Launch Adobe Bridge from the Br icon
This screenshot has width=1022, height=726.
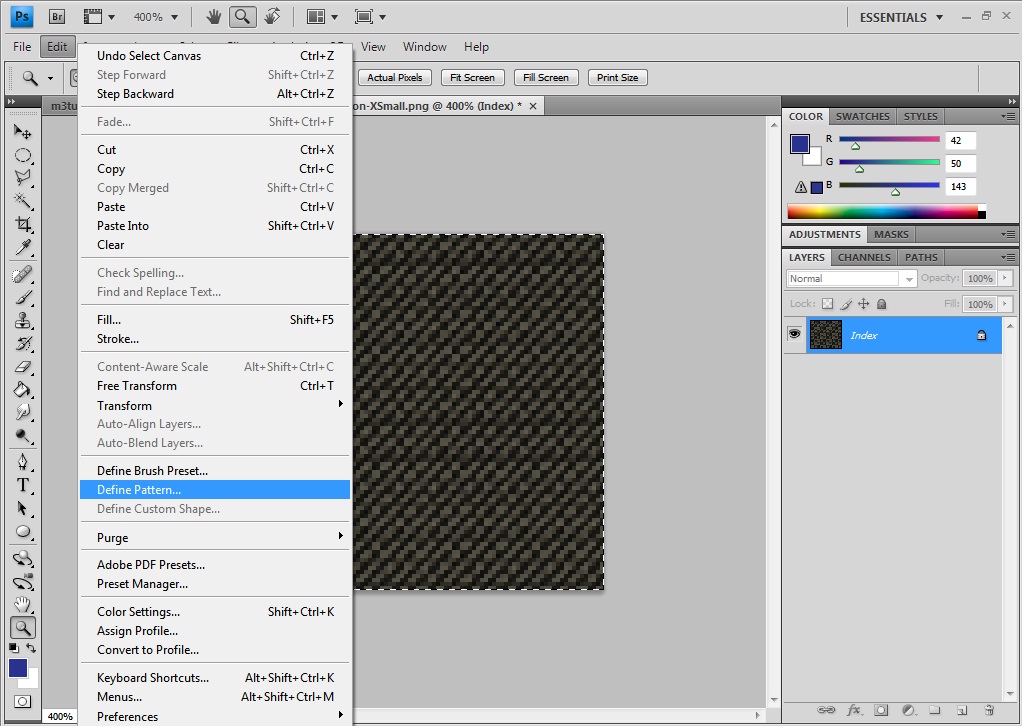tap(56, 17)
